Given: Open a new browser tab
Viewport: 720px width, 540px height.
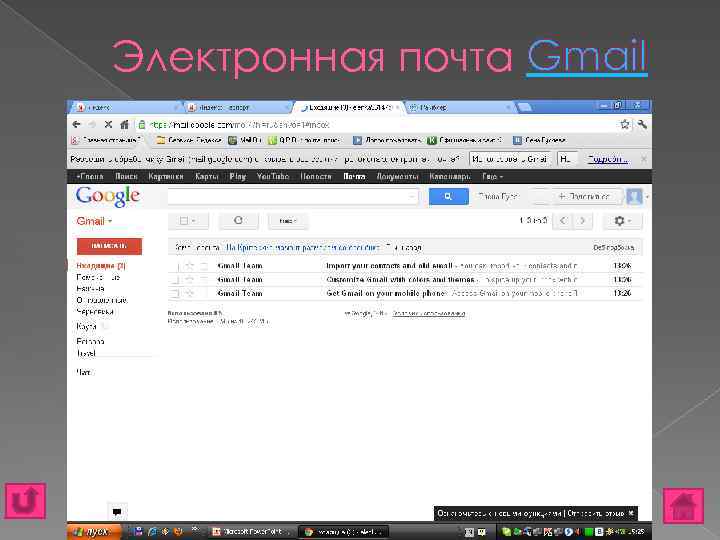Looking at the screenshot, I should [x=524, y=107].
